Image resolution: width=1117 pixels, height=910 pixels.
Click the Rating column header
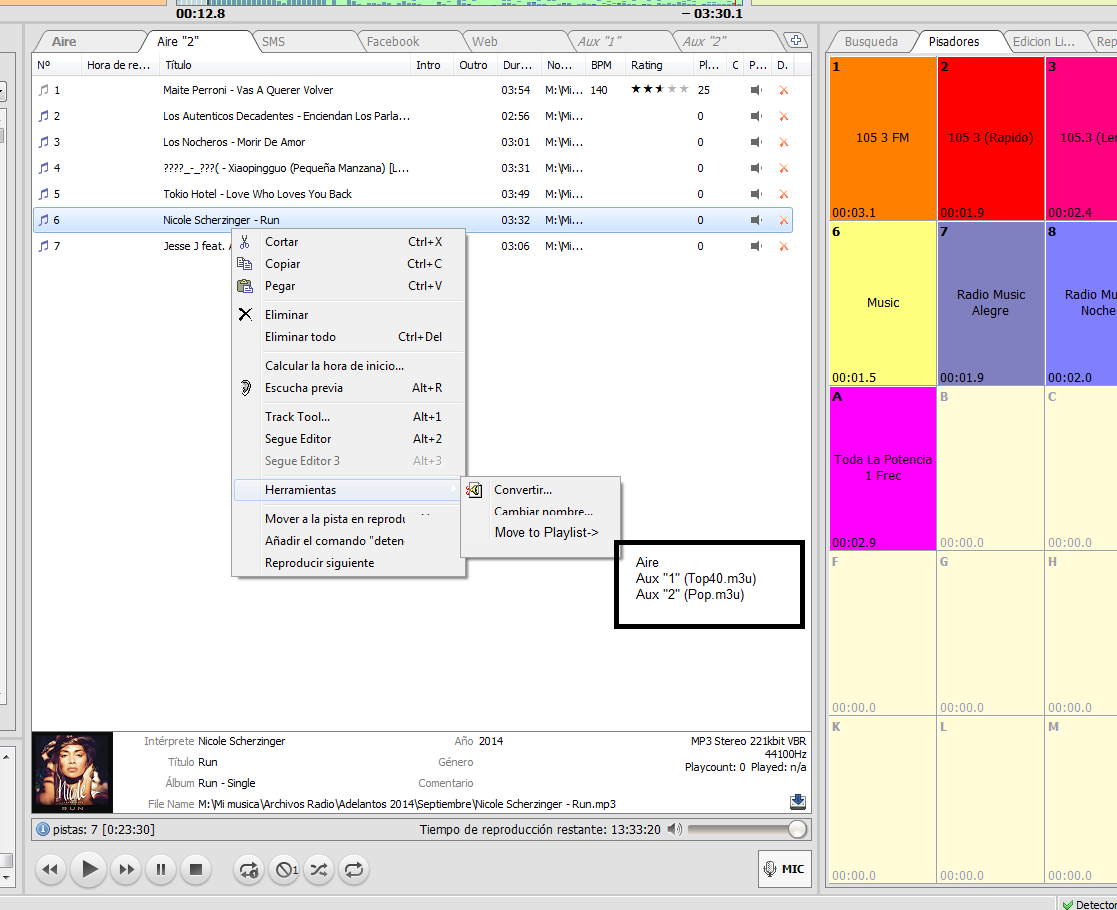tap(646, 65)
